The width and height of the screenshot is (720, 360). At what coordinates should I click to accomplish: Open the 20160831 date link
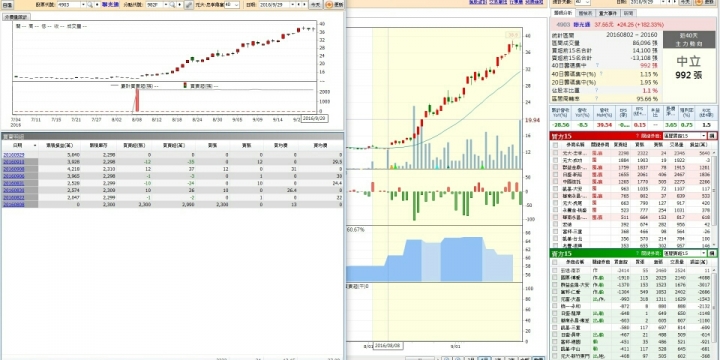pyautogui.click(x=14, y=183)
